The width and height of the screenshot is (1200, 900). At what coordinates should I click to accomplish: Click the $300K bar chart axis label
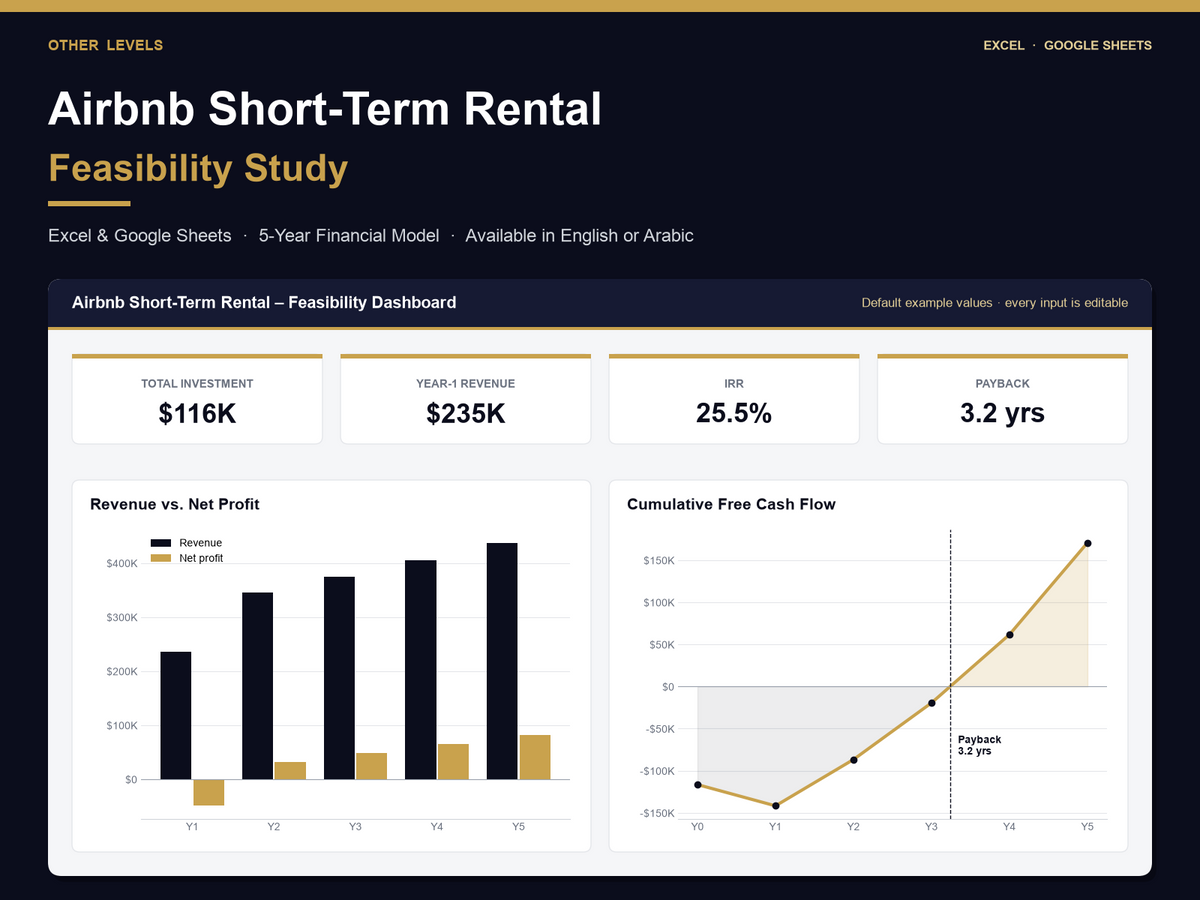point(122,618)
